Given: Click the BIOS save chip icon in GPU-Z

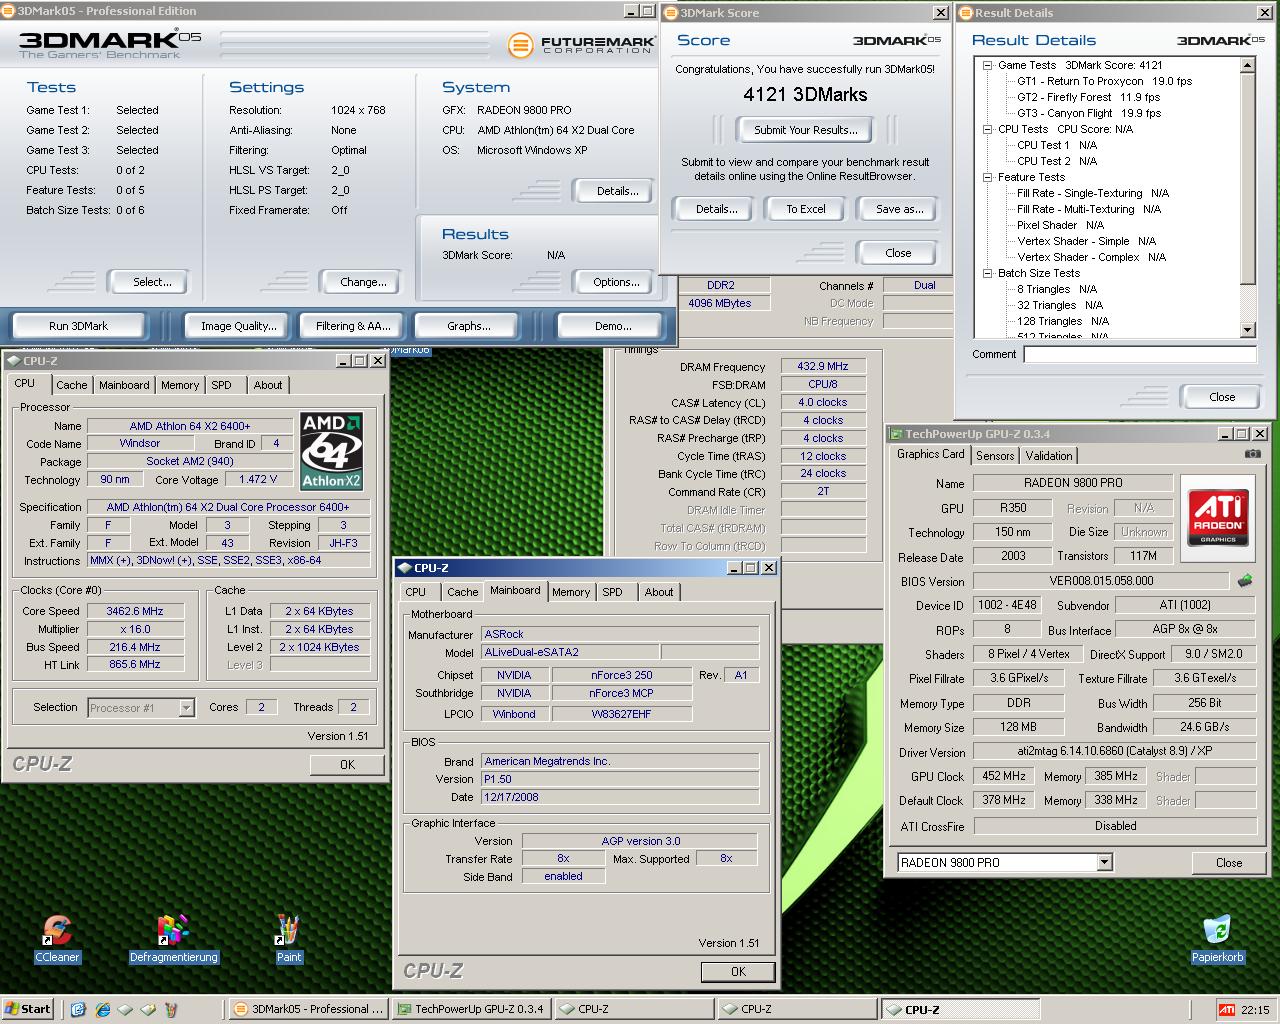Looking at the screenshot, I should [1245, 580].
